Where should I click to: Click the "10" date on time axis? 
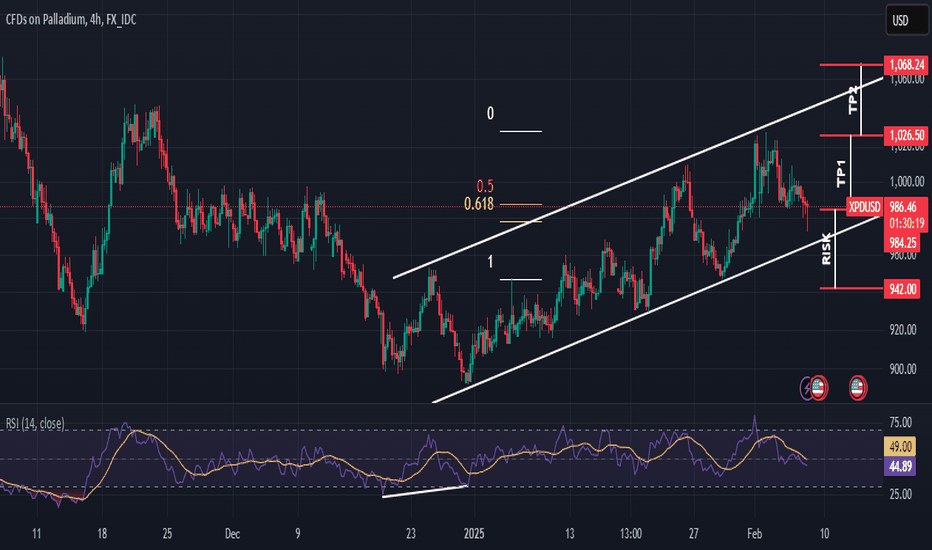[x=824, y=534]
